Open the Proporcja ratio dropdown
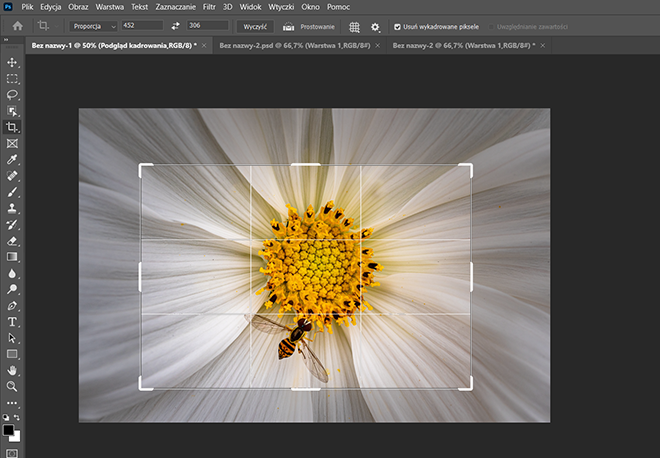This screenshot has width=660, height=458. (x=93, y=26)
